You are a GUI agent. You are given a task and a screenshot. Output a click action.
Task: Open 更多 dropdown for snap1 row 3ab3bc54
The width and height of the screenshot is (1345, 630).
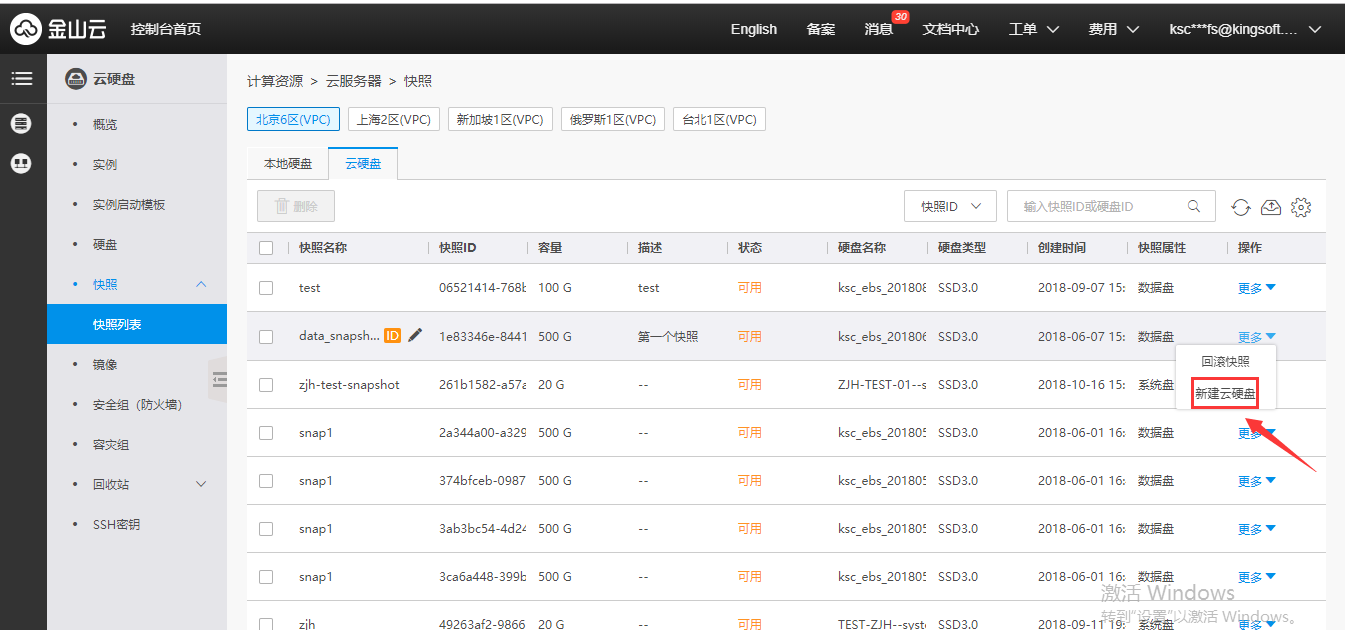(1257, 529)
